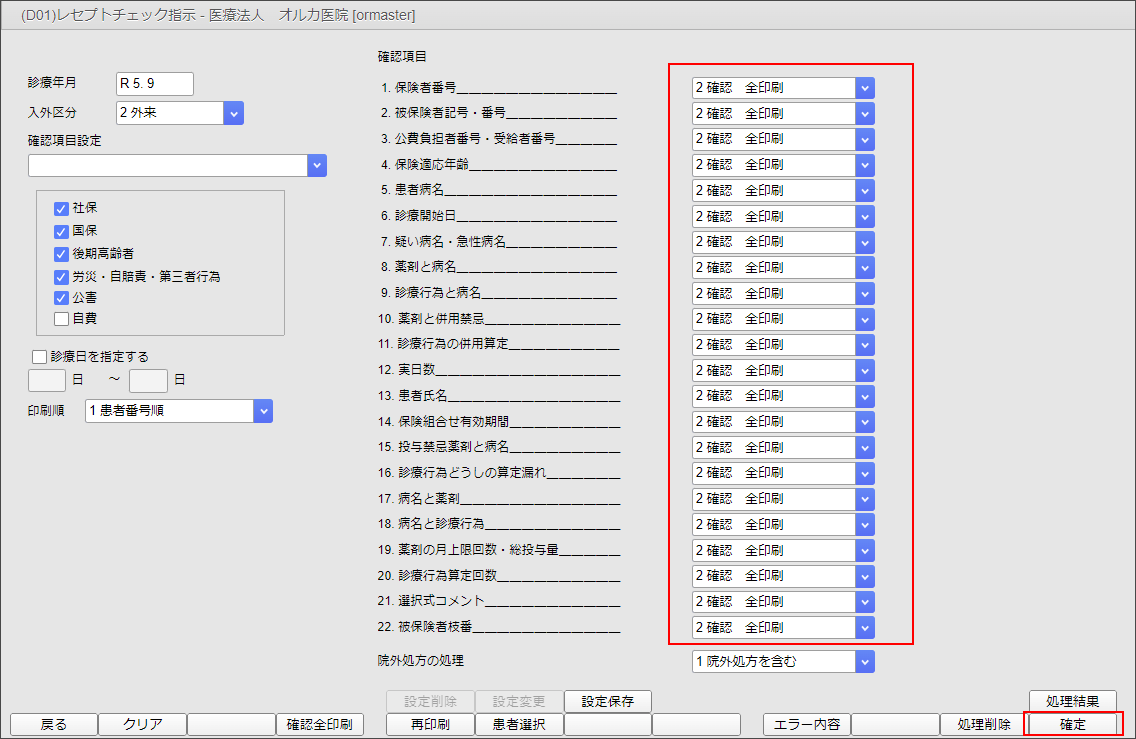Click the 設定保存 button

point(608,702)
